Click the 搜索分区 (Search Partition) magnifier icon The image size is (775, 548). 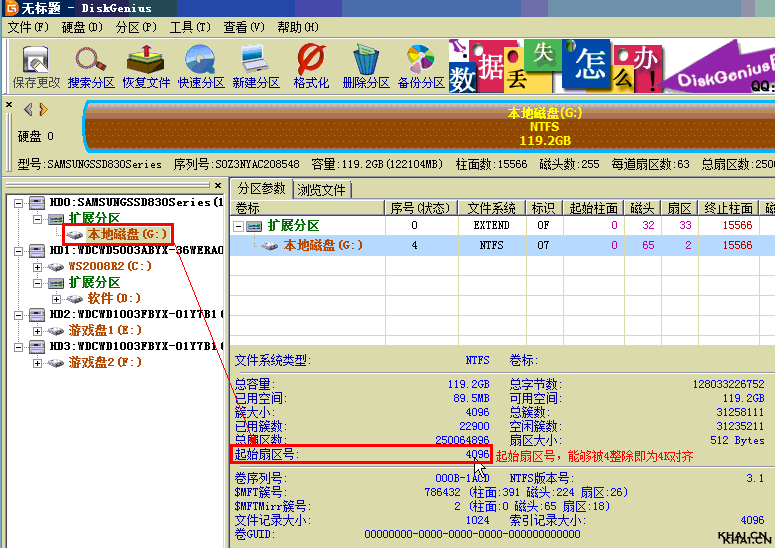click(91, 65)
